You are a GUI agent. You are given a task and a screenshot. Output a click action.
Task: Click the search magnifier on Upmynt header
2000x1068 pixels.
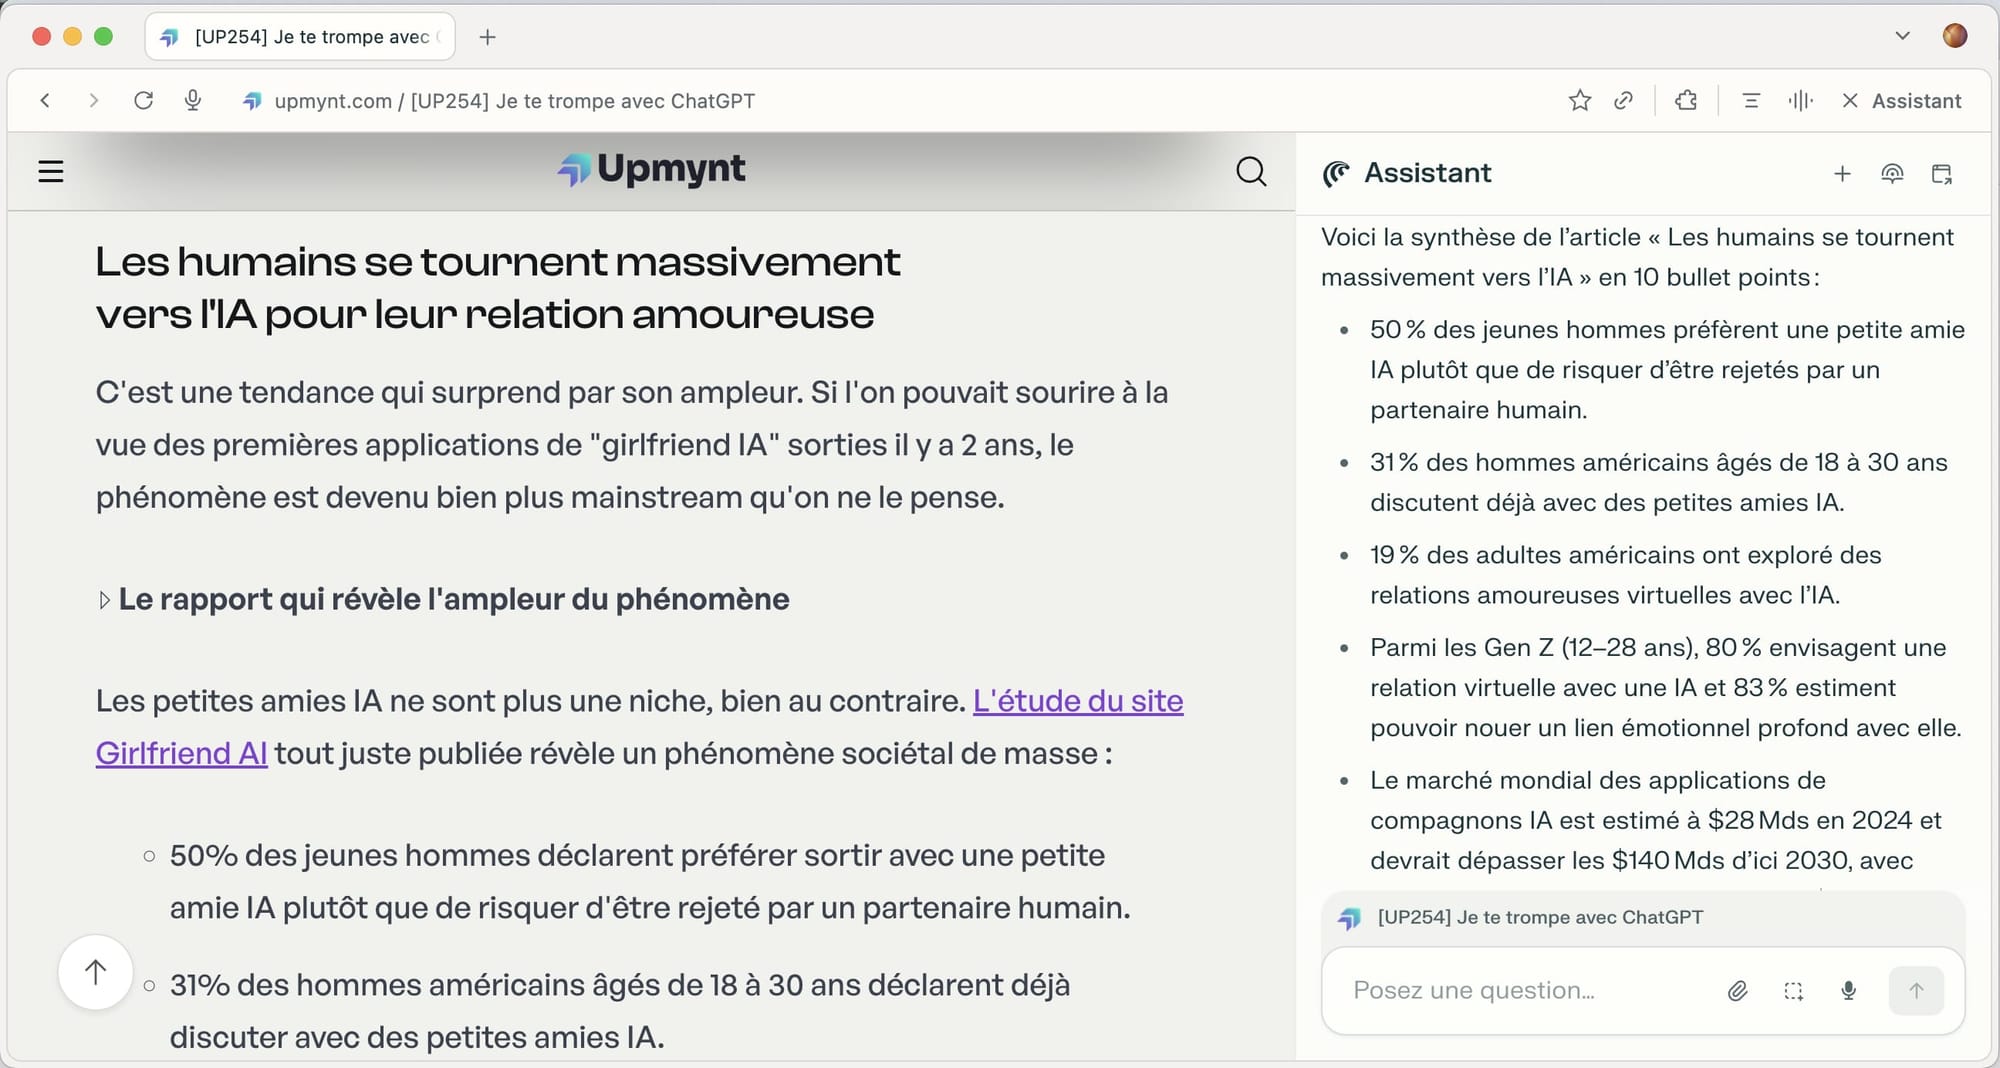1250,172
